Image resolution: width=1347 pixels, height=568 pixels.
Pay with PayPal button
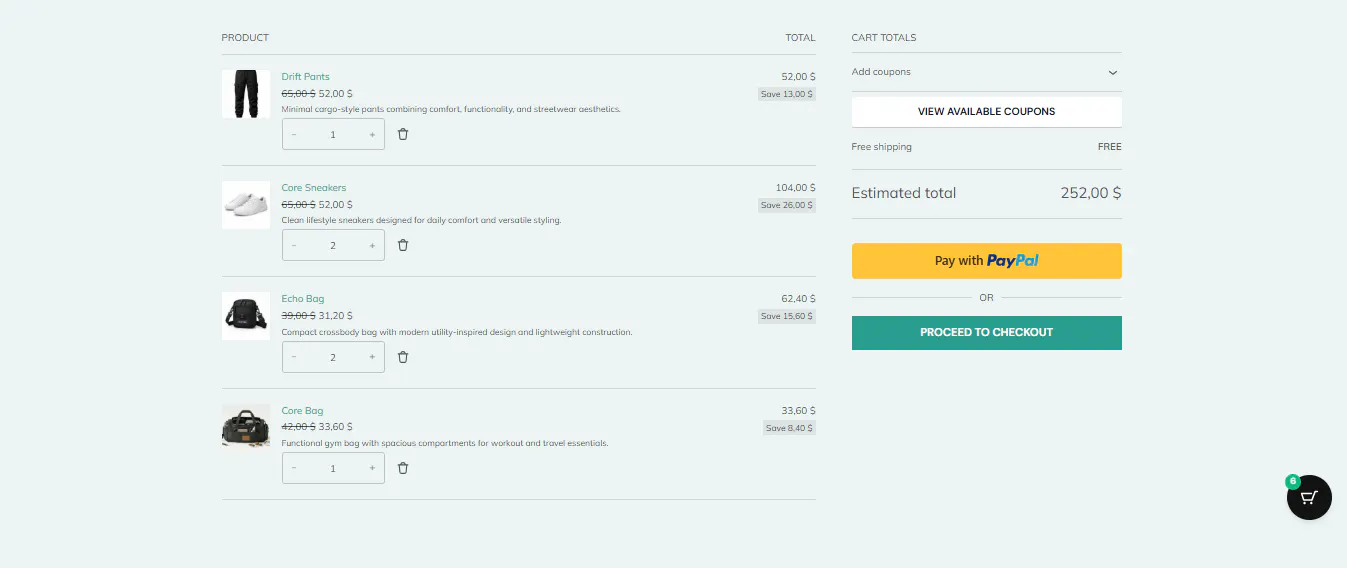[x=986, y=261]
